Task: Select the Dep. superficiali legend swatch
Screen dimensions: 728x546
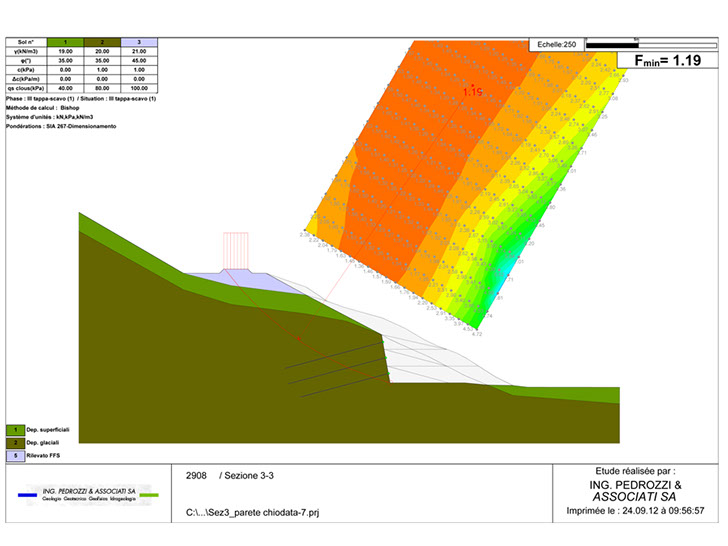Action: [15, 429]
